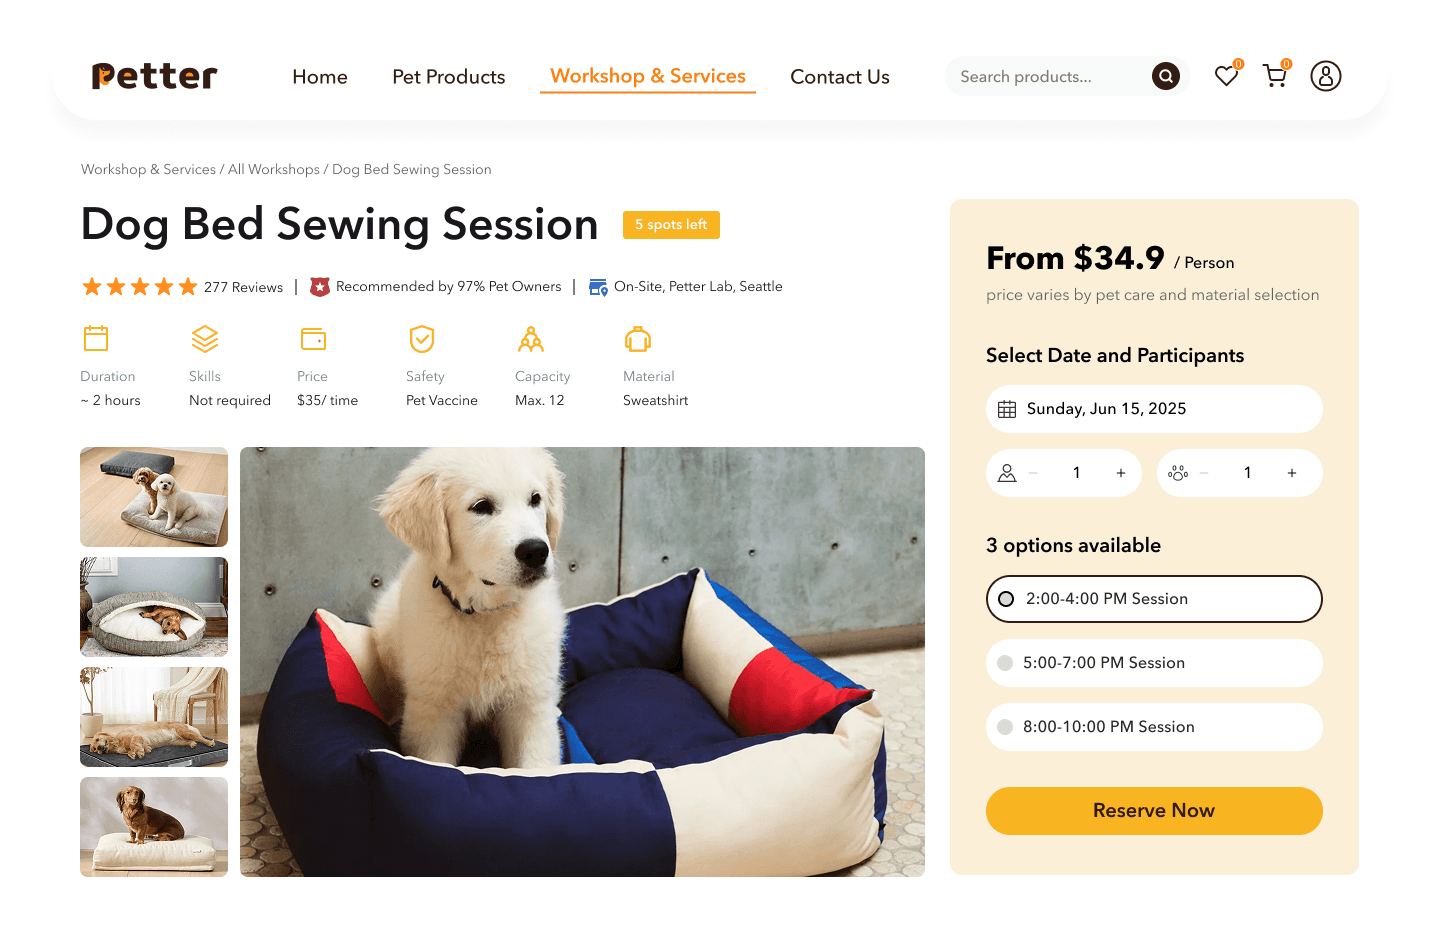This screenshot has width=1440, height=950.
Task: Select the 5:00-7:00 PM Session option
Action: (x=1154, y=663)
